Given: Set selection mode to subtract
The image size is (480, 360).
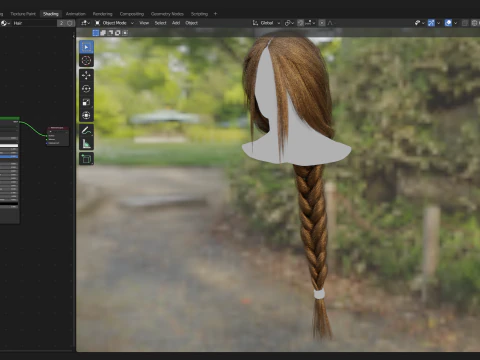Looking at the screenshot, I should 110,33.
